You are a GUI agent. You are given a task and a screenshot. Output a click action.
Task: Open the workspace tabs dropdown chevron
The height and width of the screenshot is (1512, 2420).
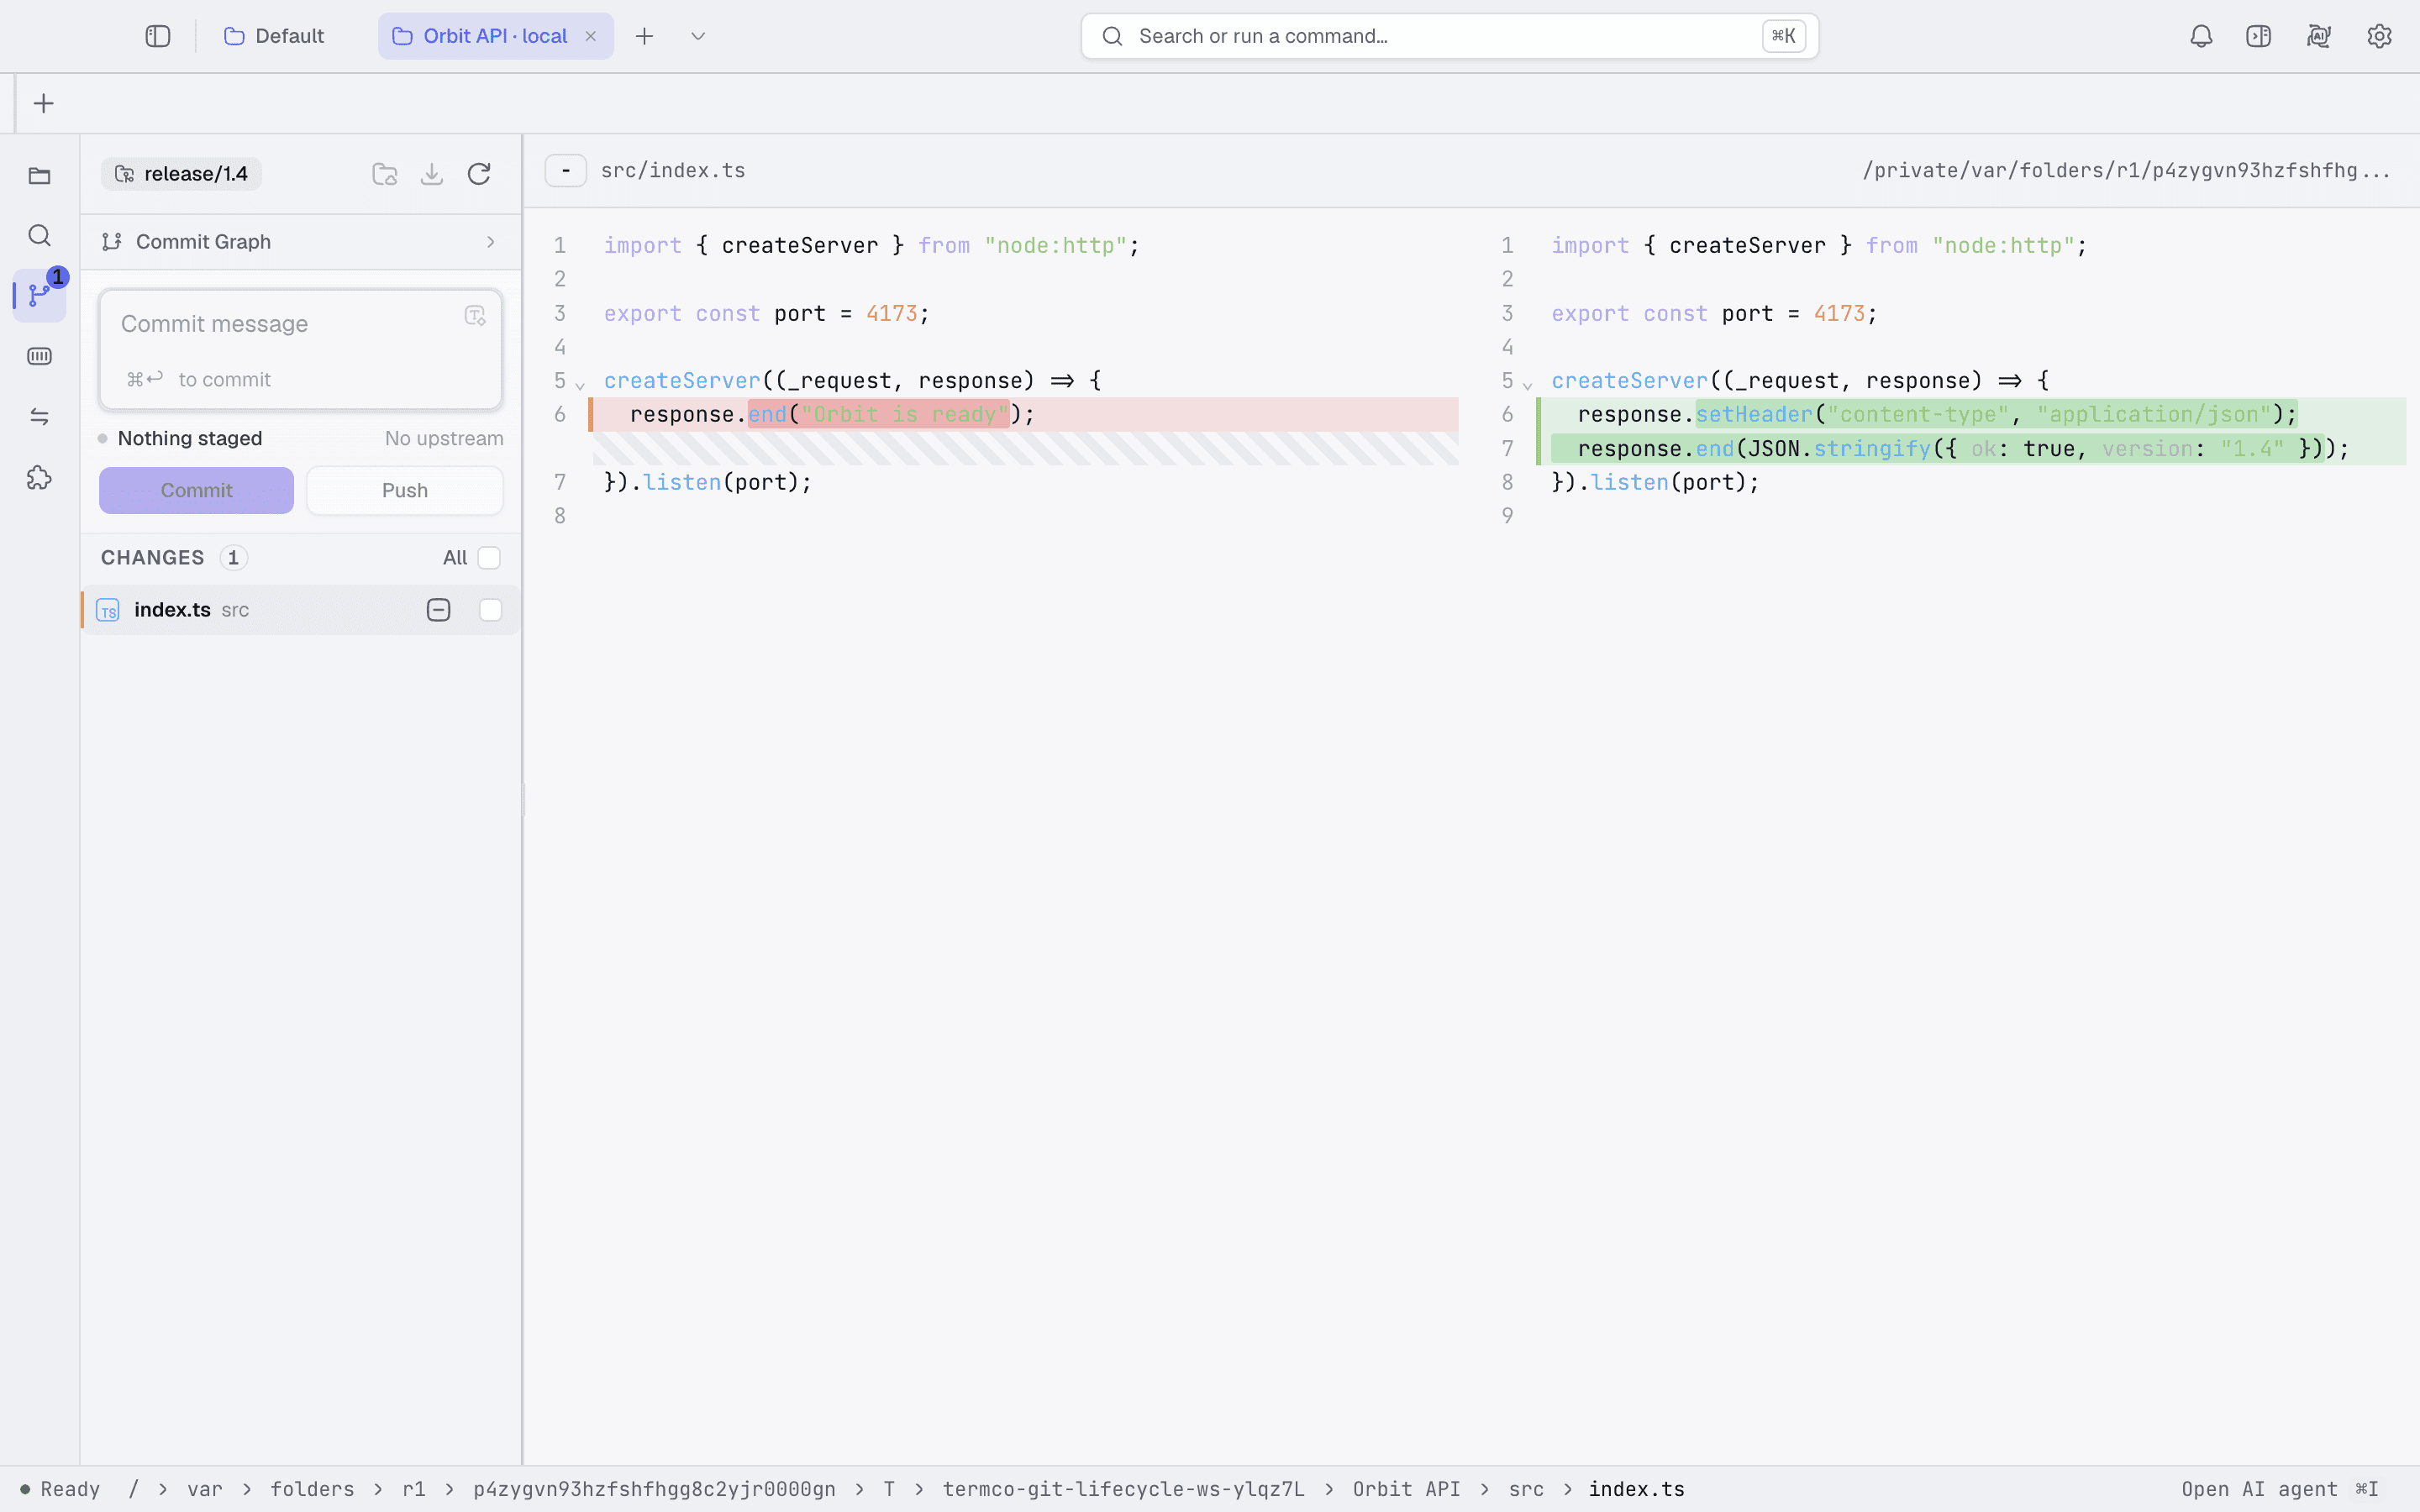698,36
